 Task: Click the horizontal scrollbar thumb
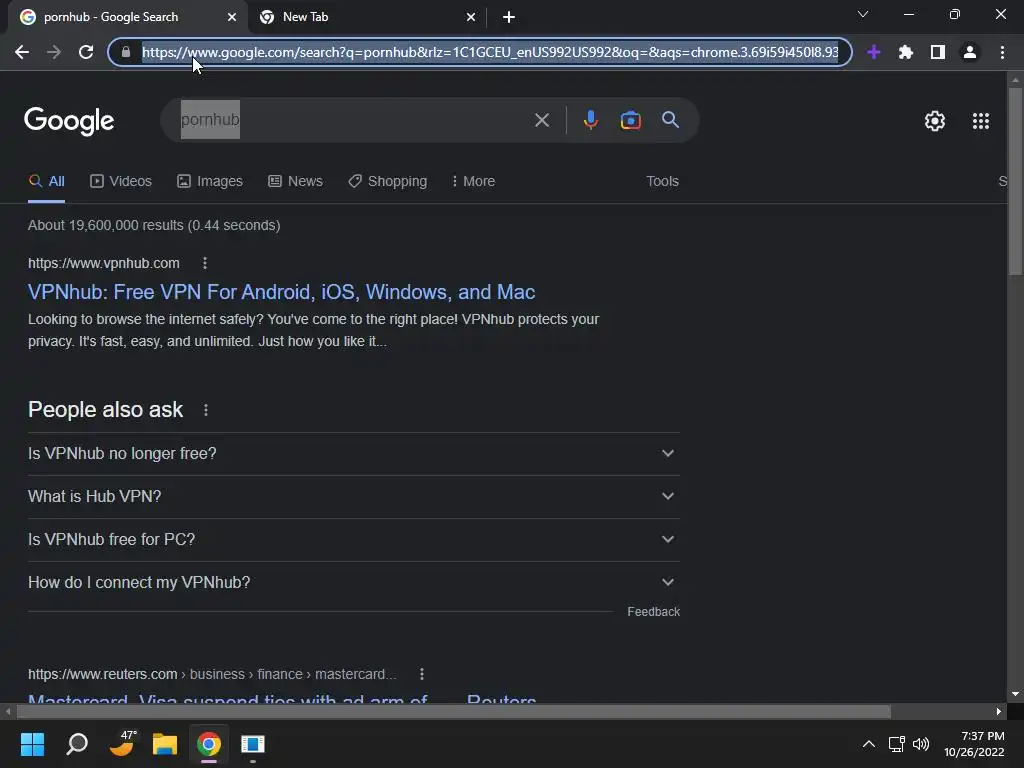453,711
